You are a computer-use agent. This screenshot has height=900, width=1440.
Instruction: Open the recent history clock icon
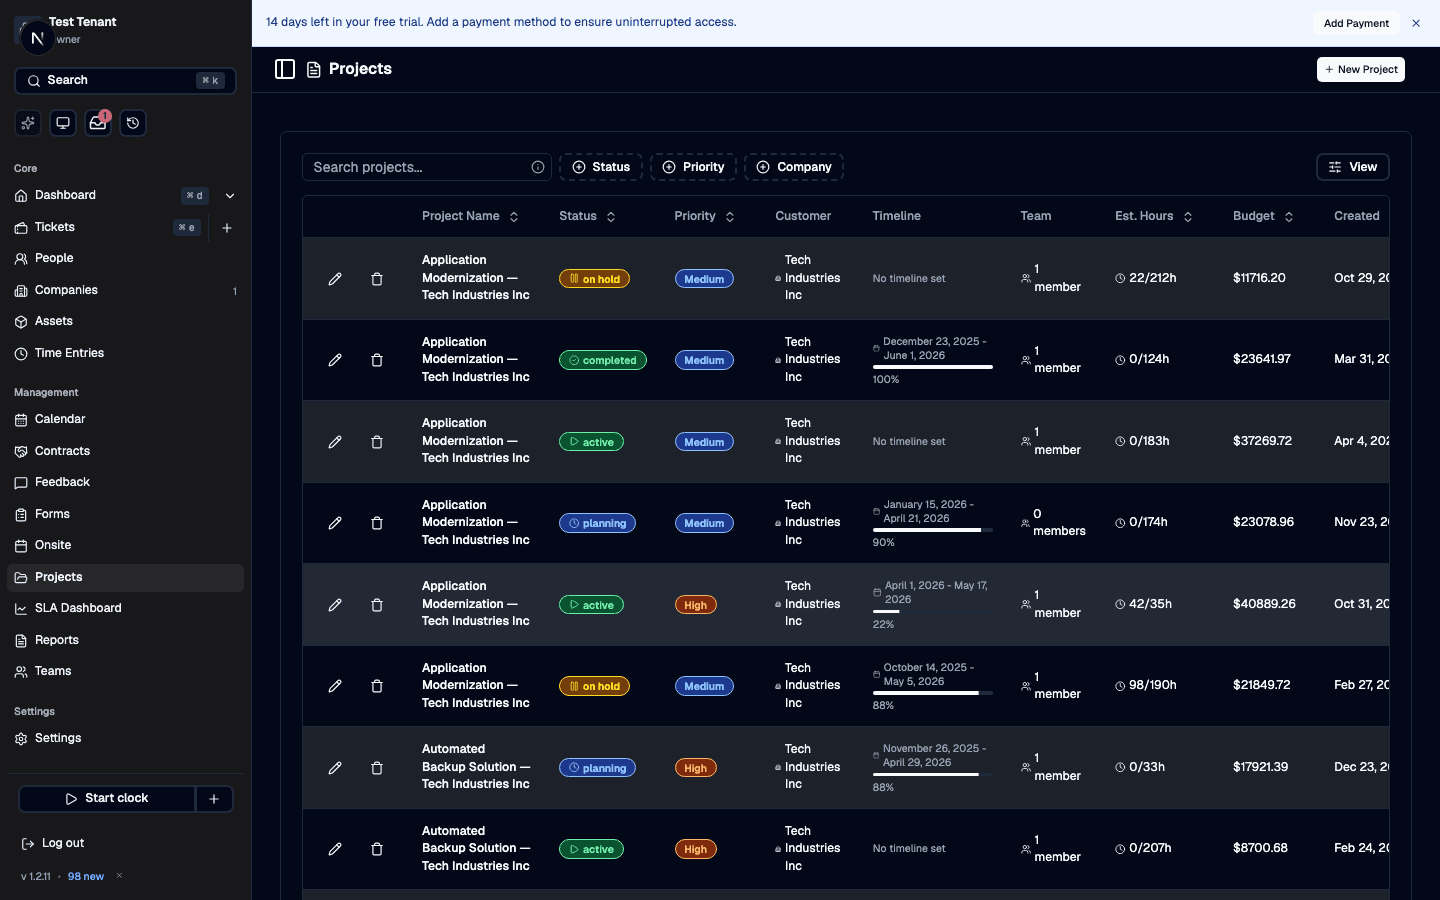pos(133,123)
